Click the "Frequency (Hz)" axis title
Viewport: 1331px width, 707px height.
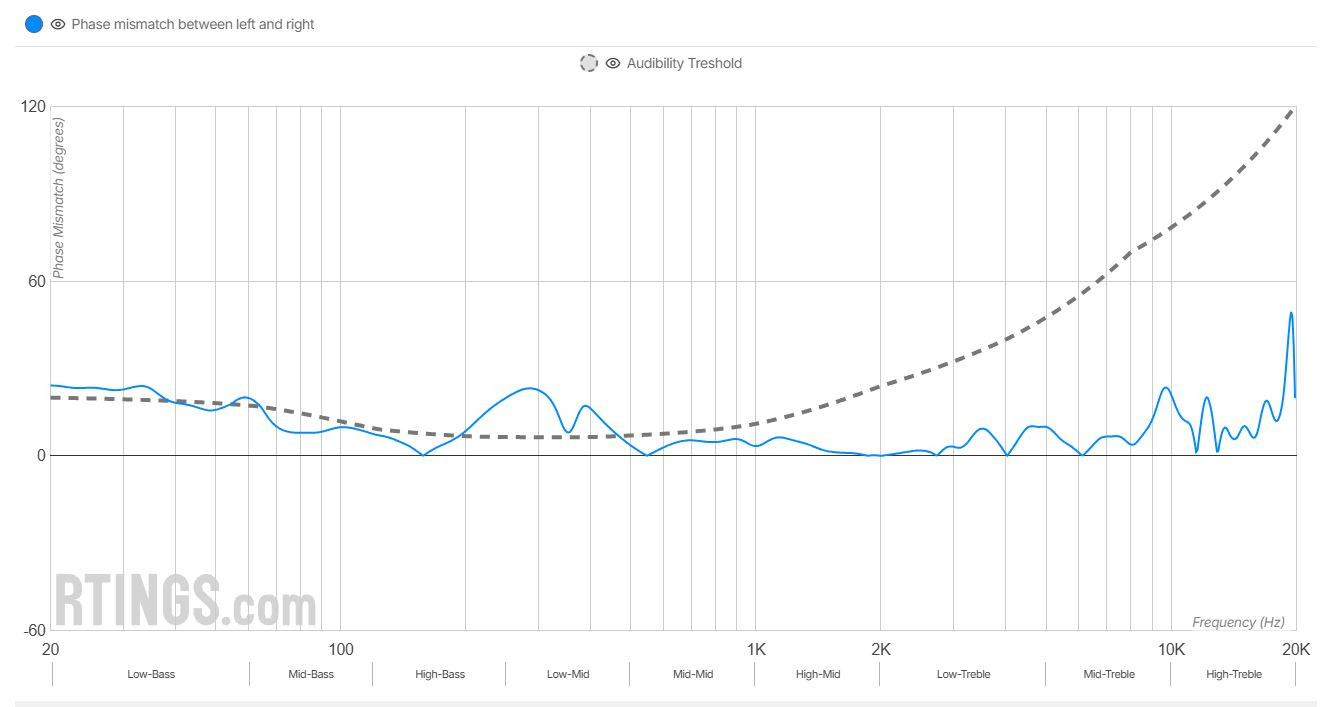point(1238,622)
